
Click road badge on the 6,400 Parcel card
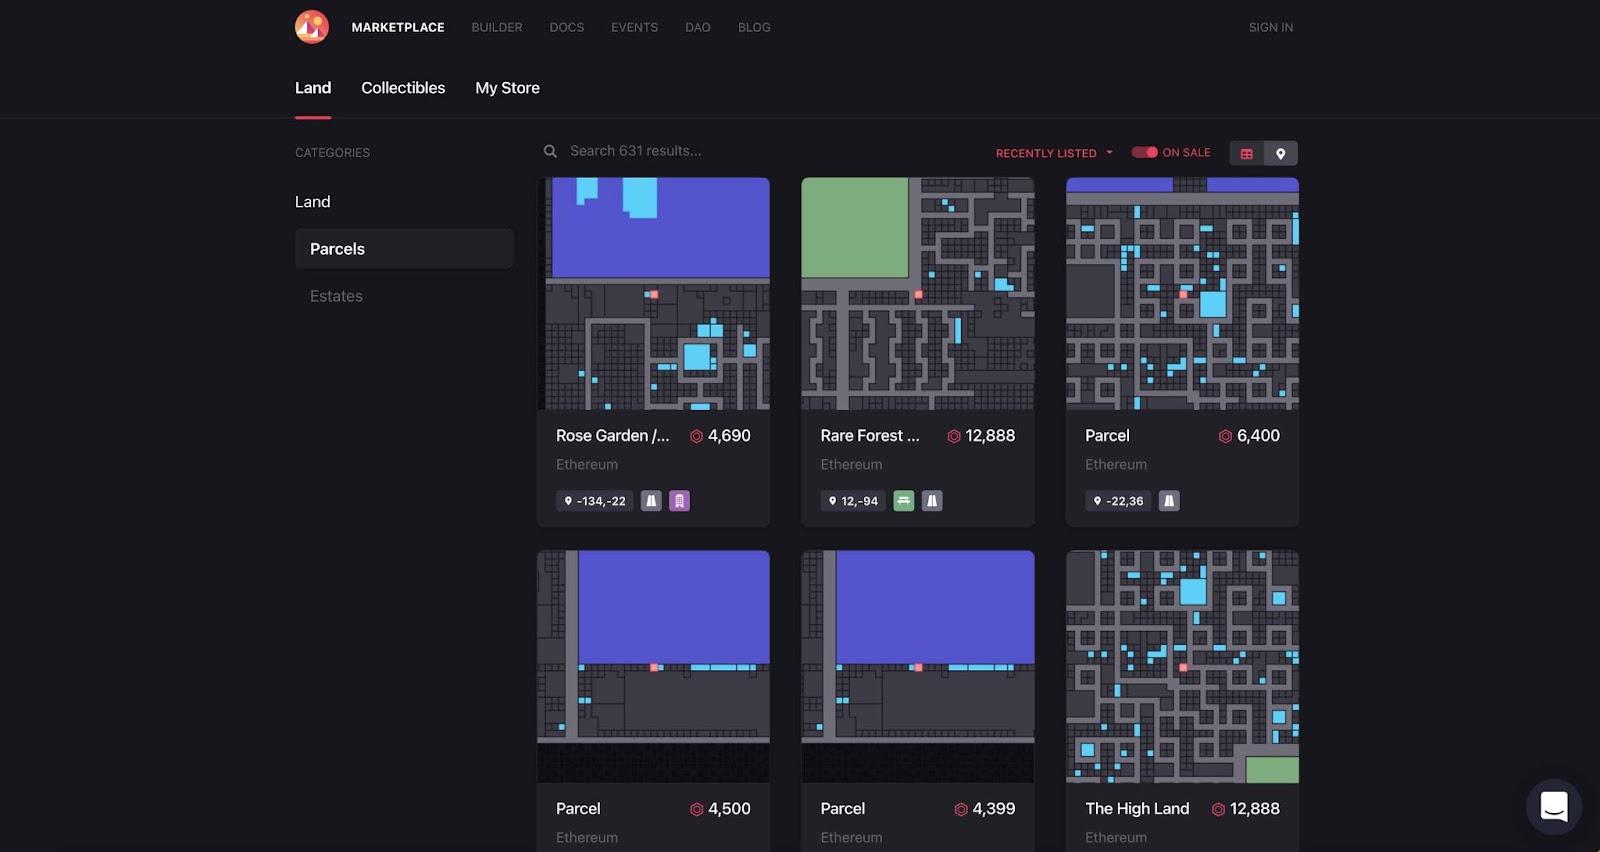click(1169, 501)
